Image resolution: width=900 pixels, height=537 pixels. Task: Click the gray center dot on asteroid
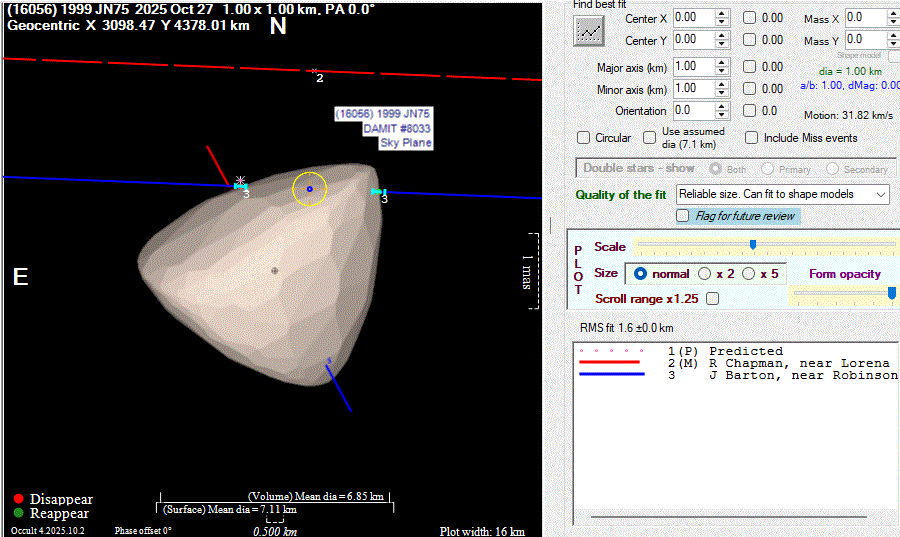(x=275, y=270)
